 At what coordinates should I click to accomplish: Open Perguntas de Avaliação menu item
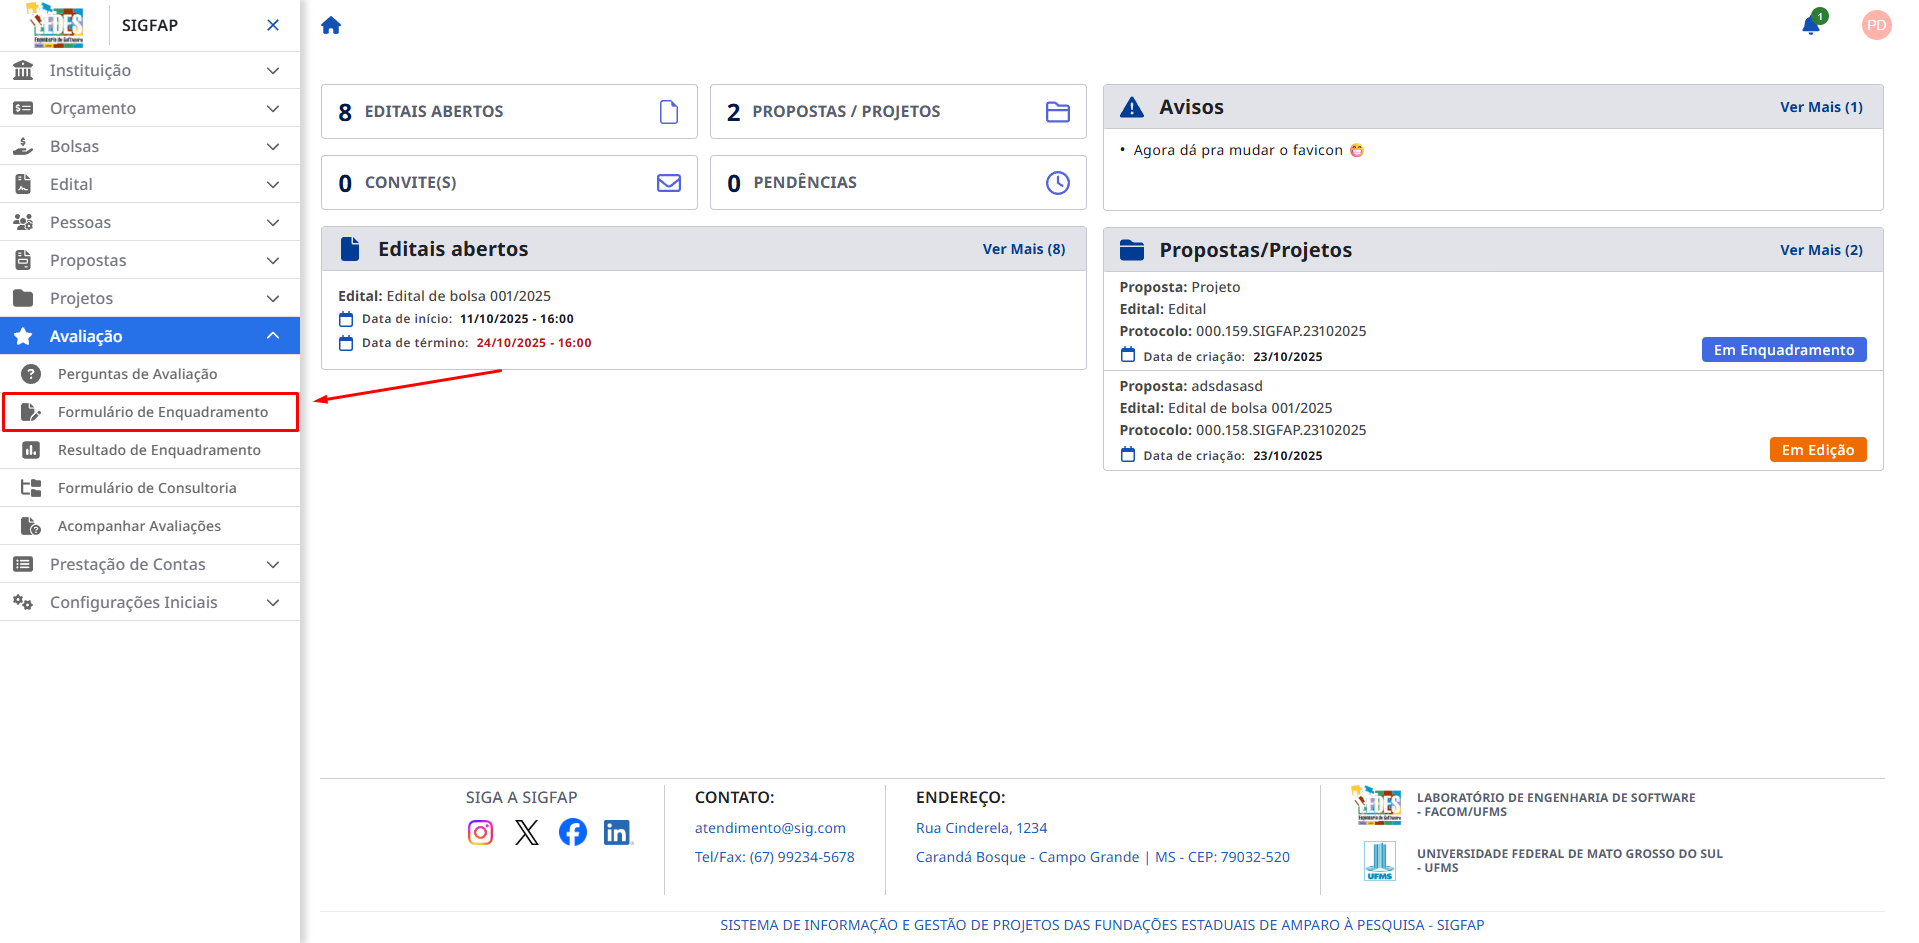click(137, 374)
